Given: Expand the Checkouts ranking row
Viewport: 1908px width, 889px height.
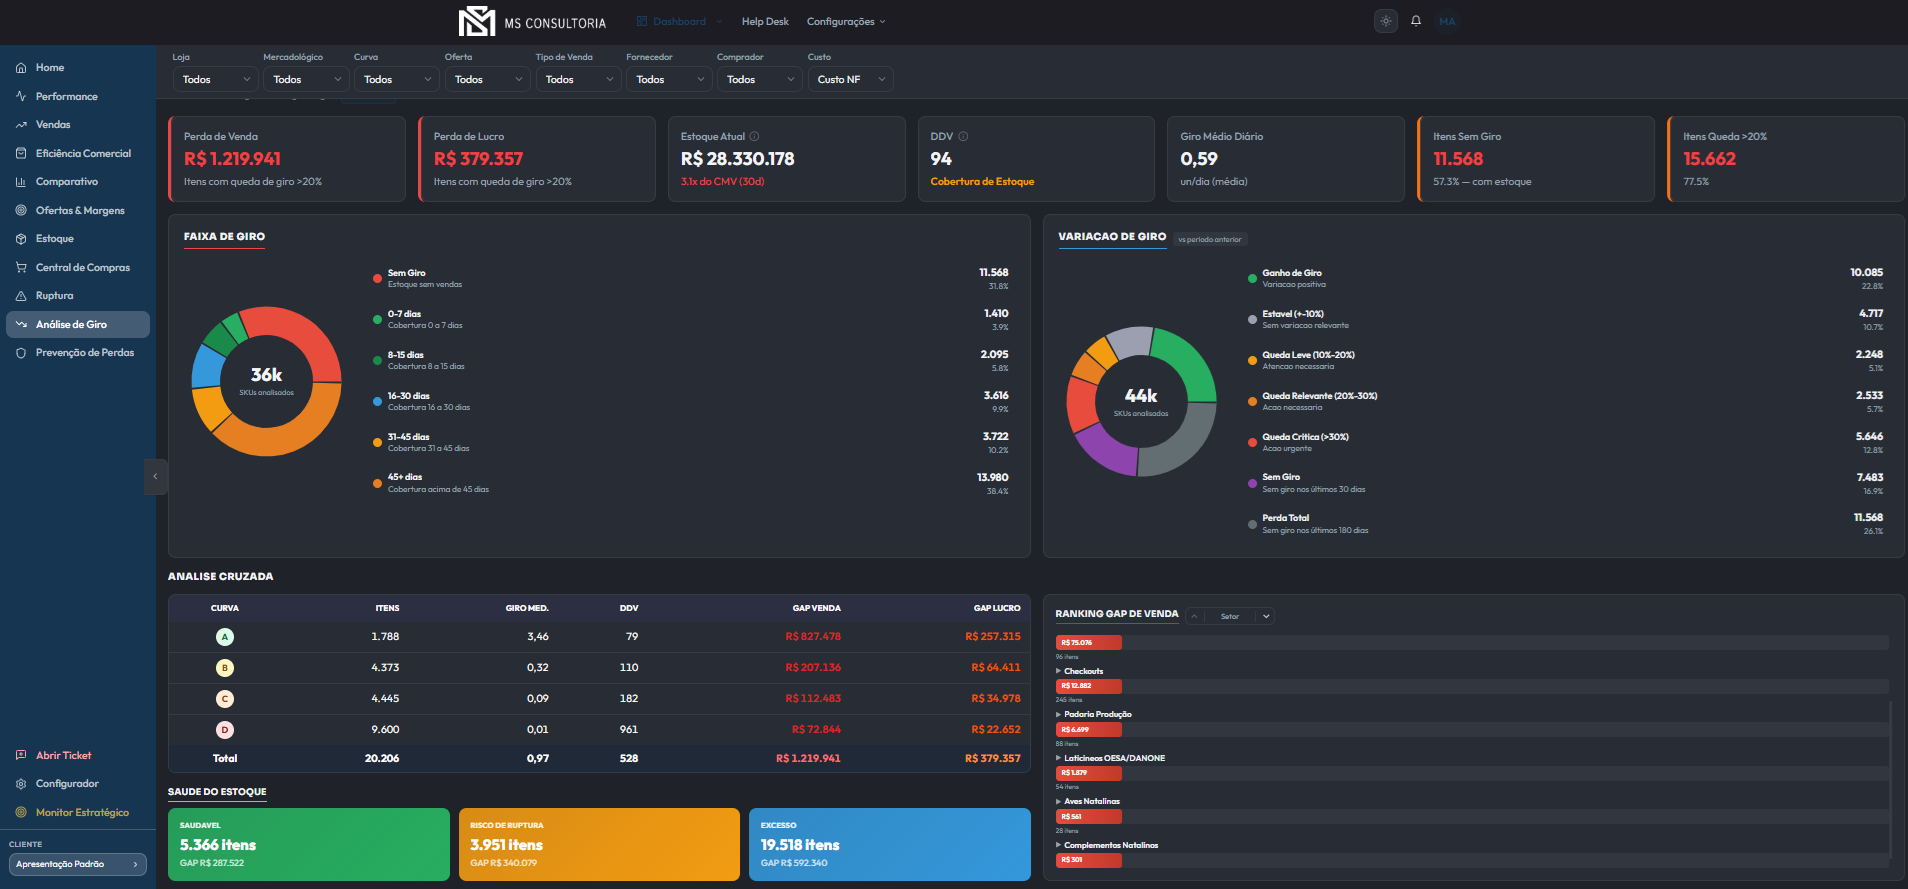Looking at the screenshot, I should [x=1080, y=671].
